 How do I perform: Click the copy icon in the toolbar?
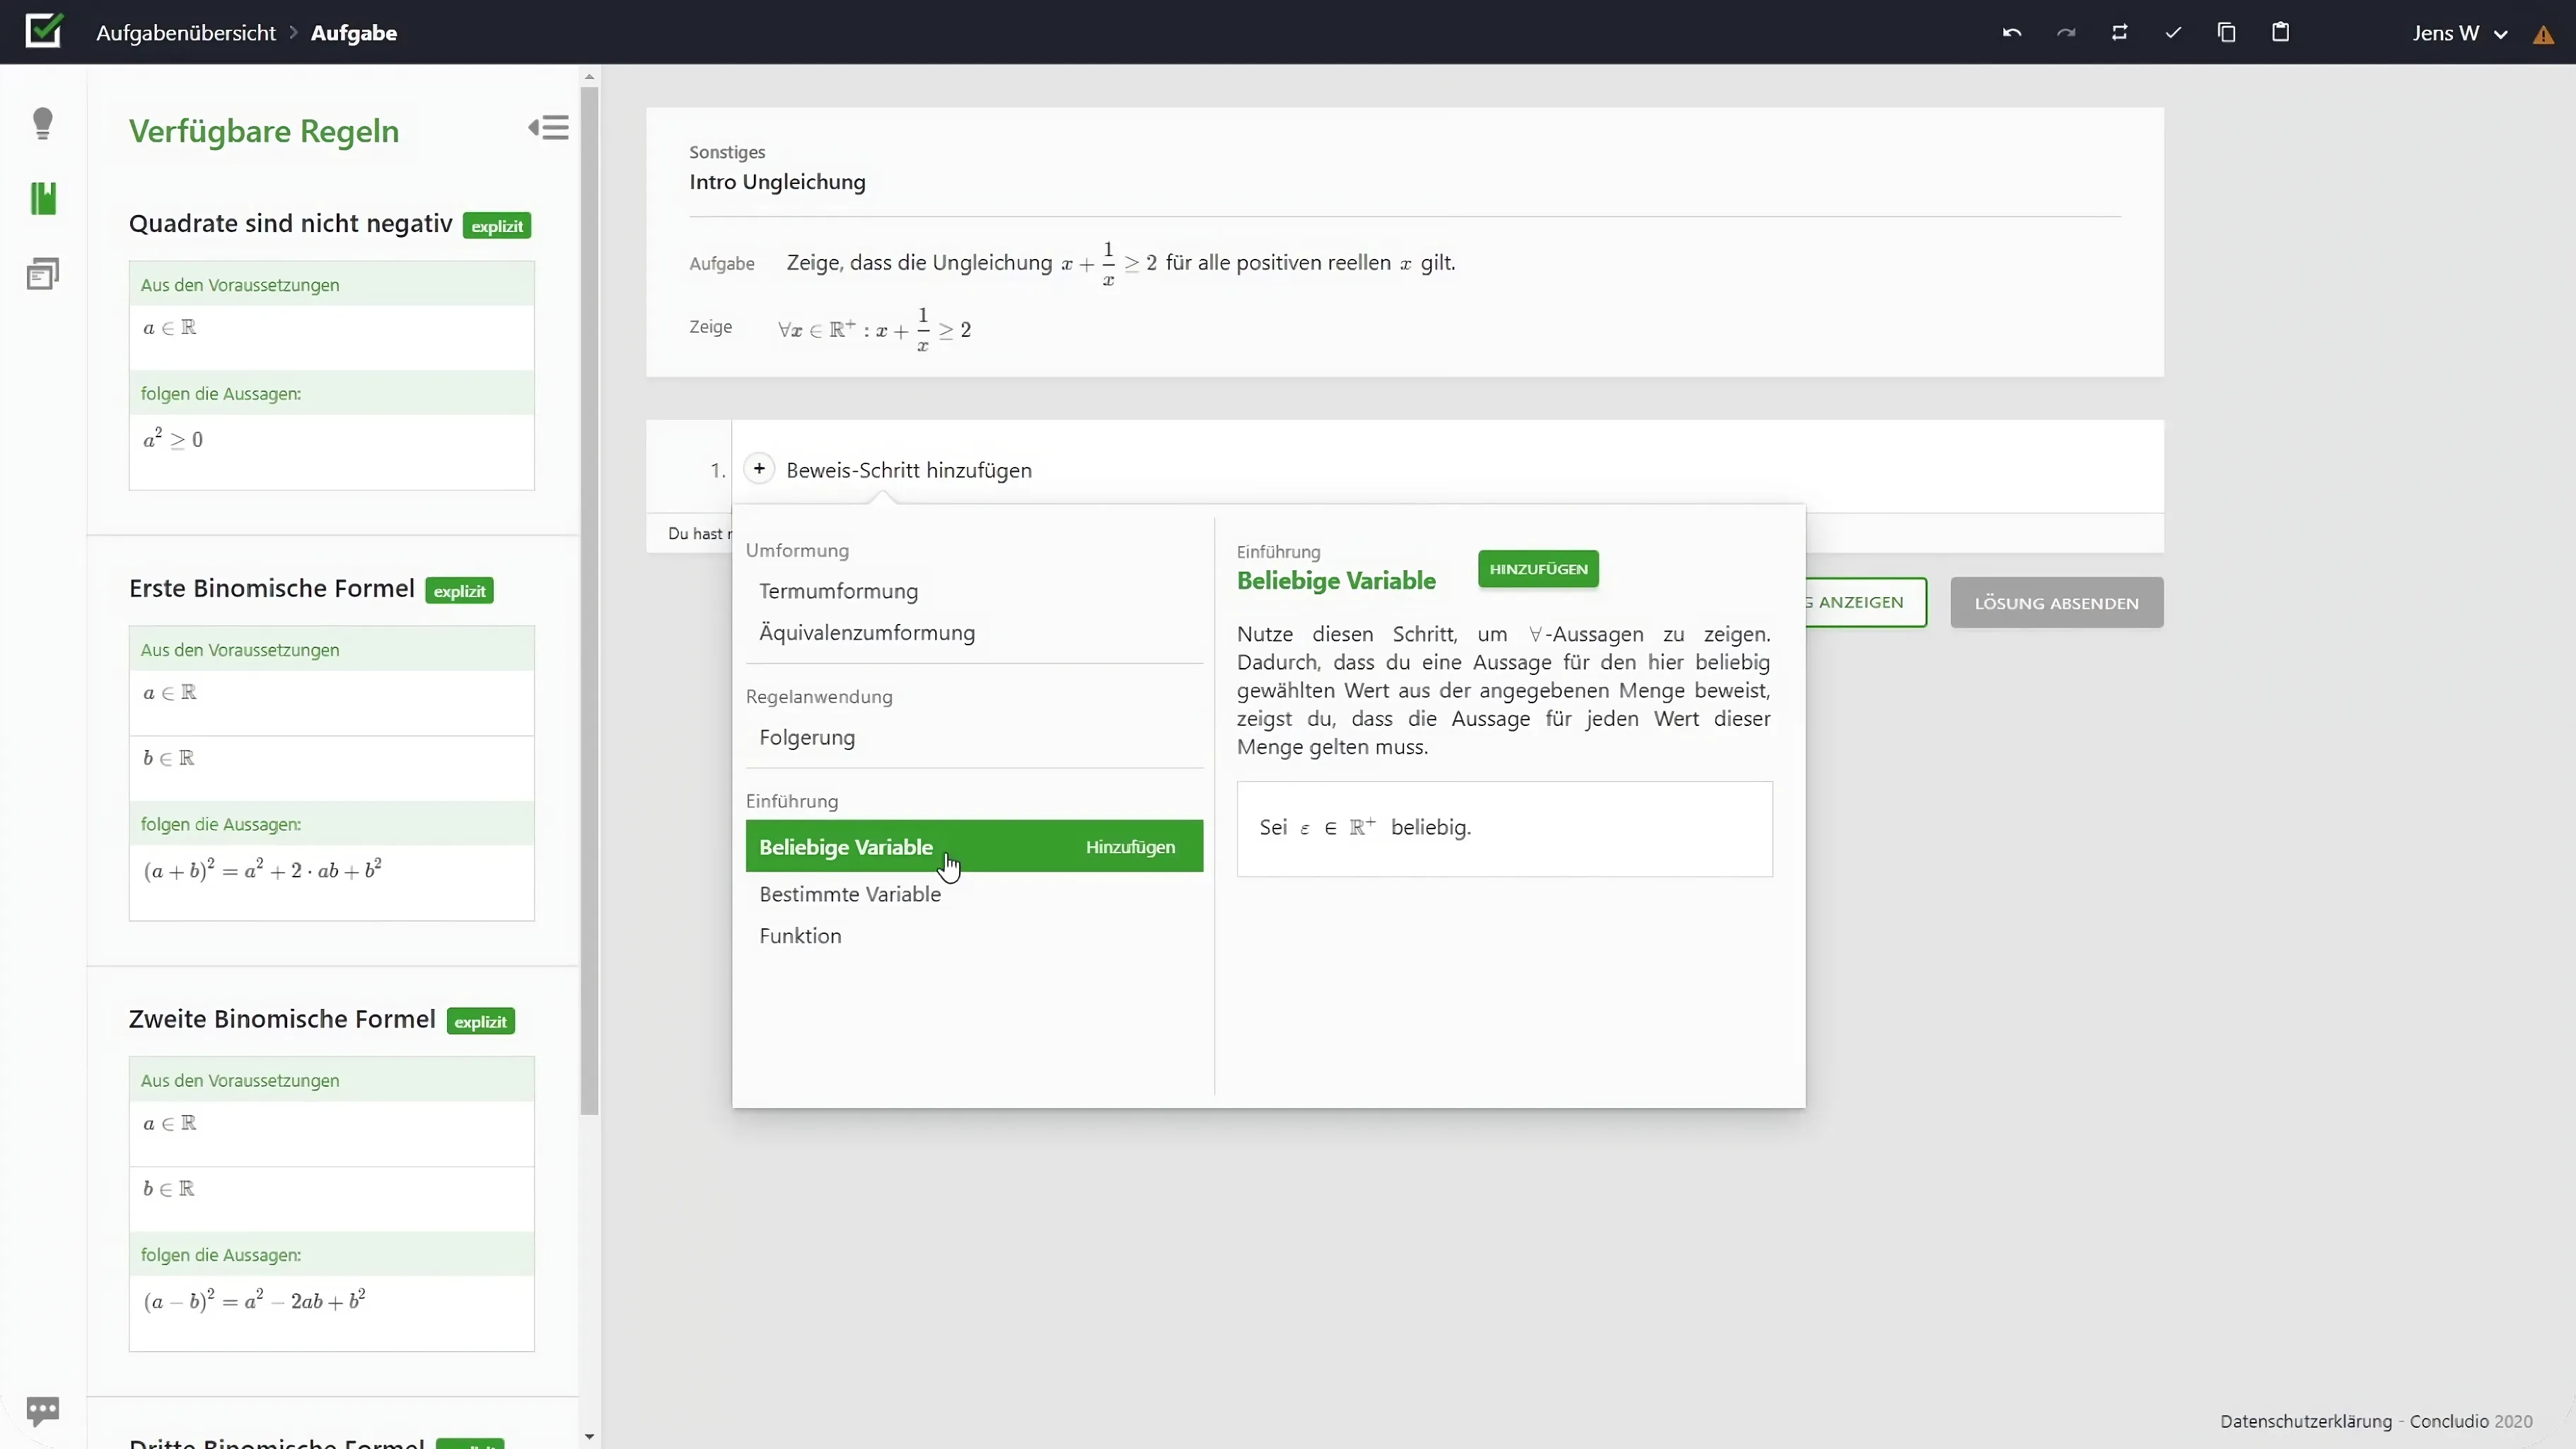pyautogui.click(x=2227, y=33)
